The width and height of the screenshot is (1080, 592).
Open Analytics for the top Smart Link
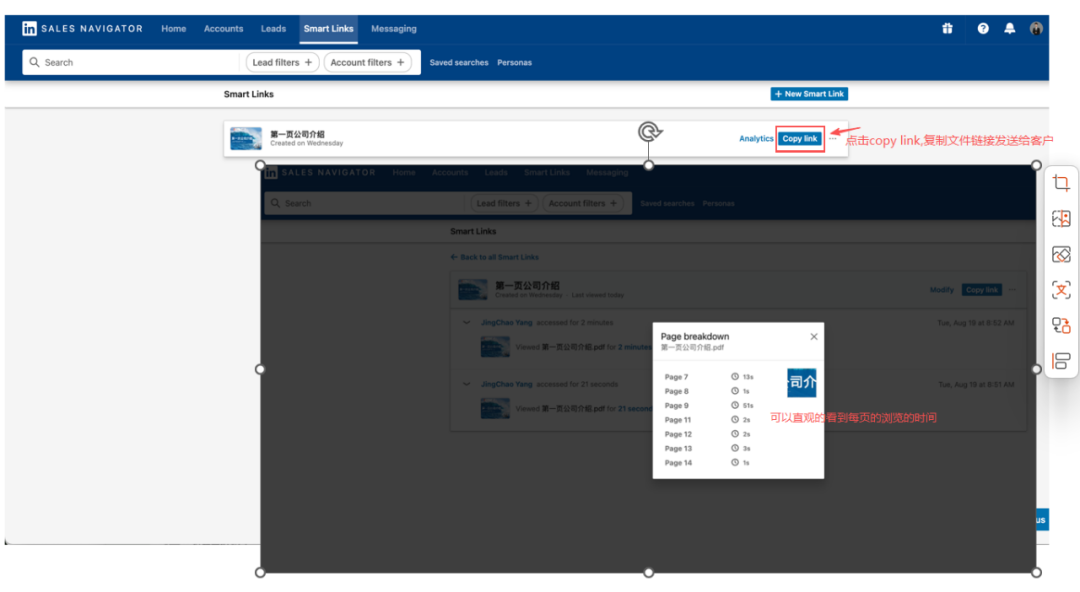(x=756, y=139)
